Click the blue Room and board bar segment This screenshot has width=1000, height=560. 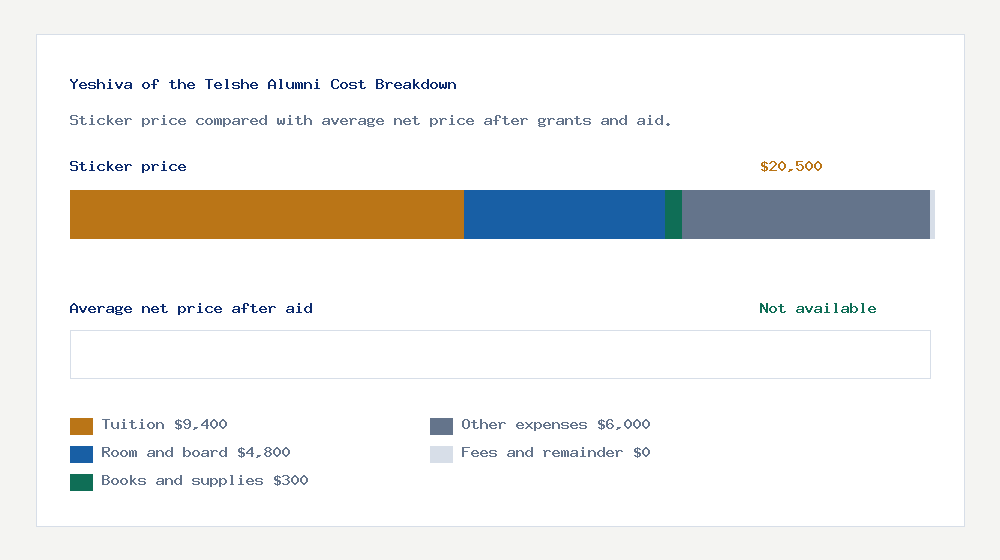point(564,214)
